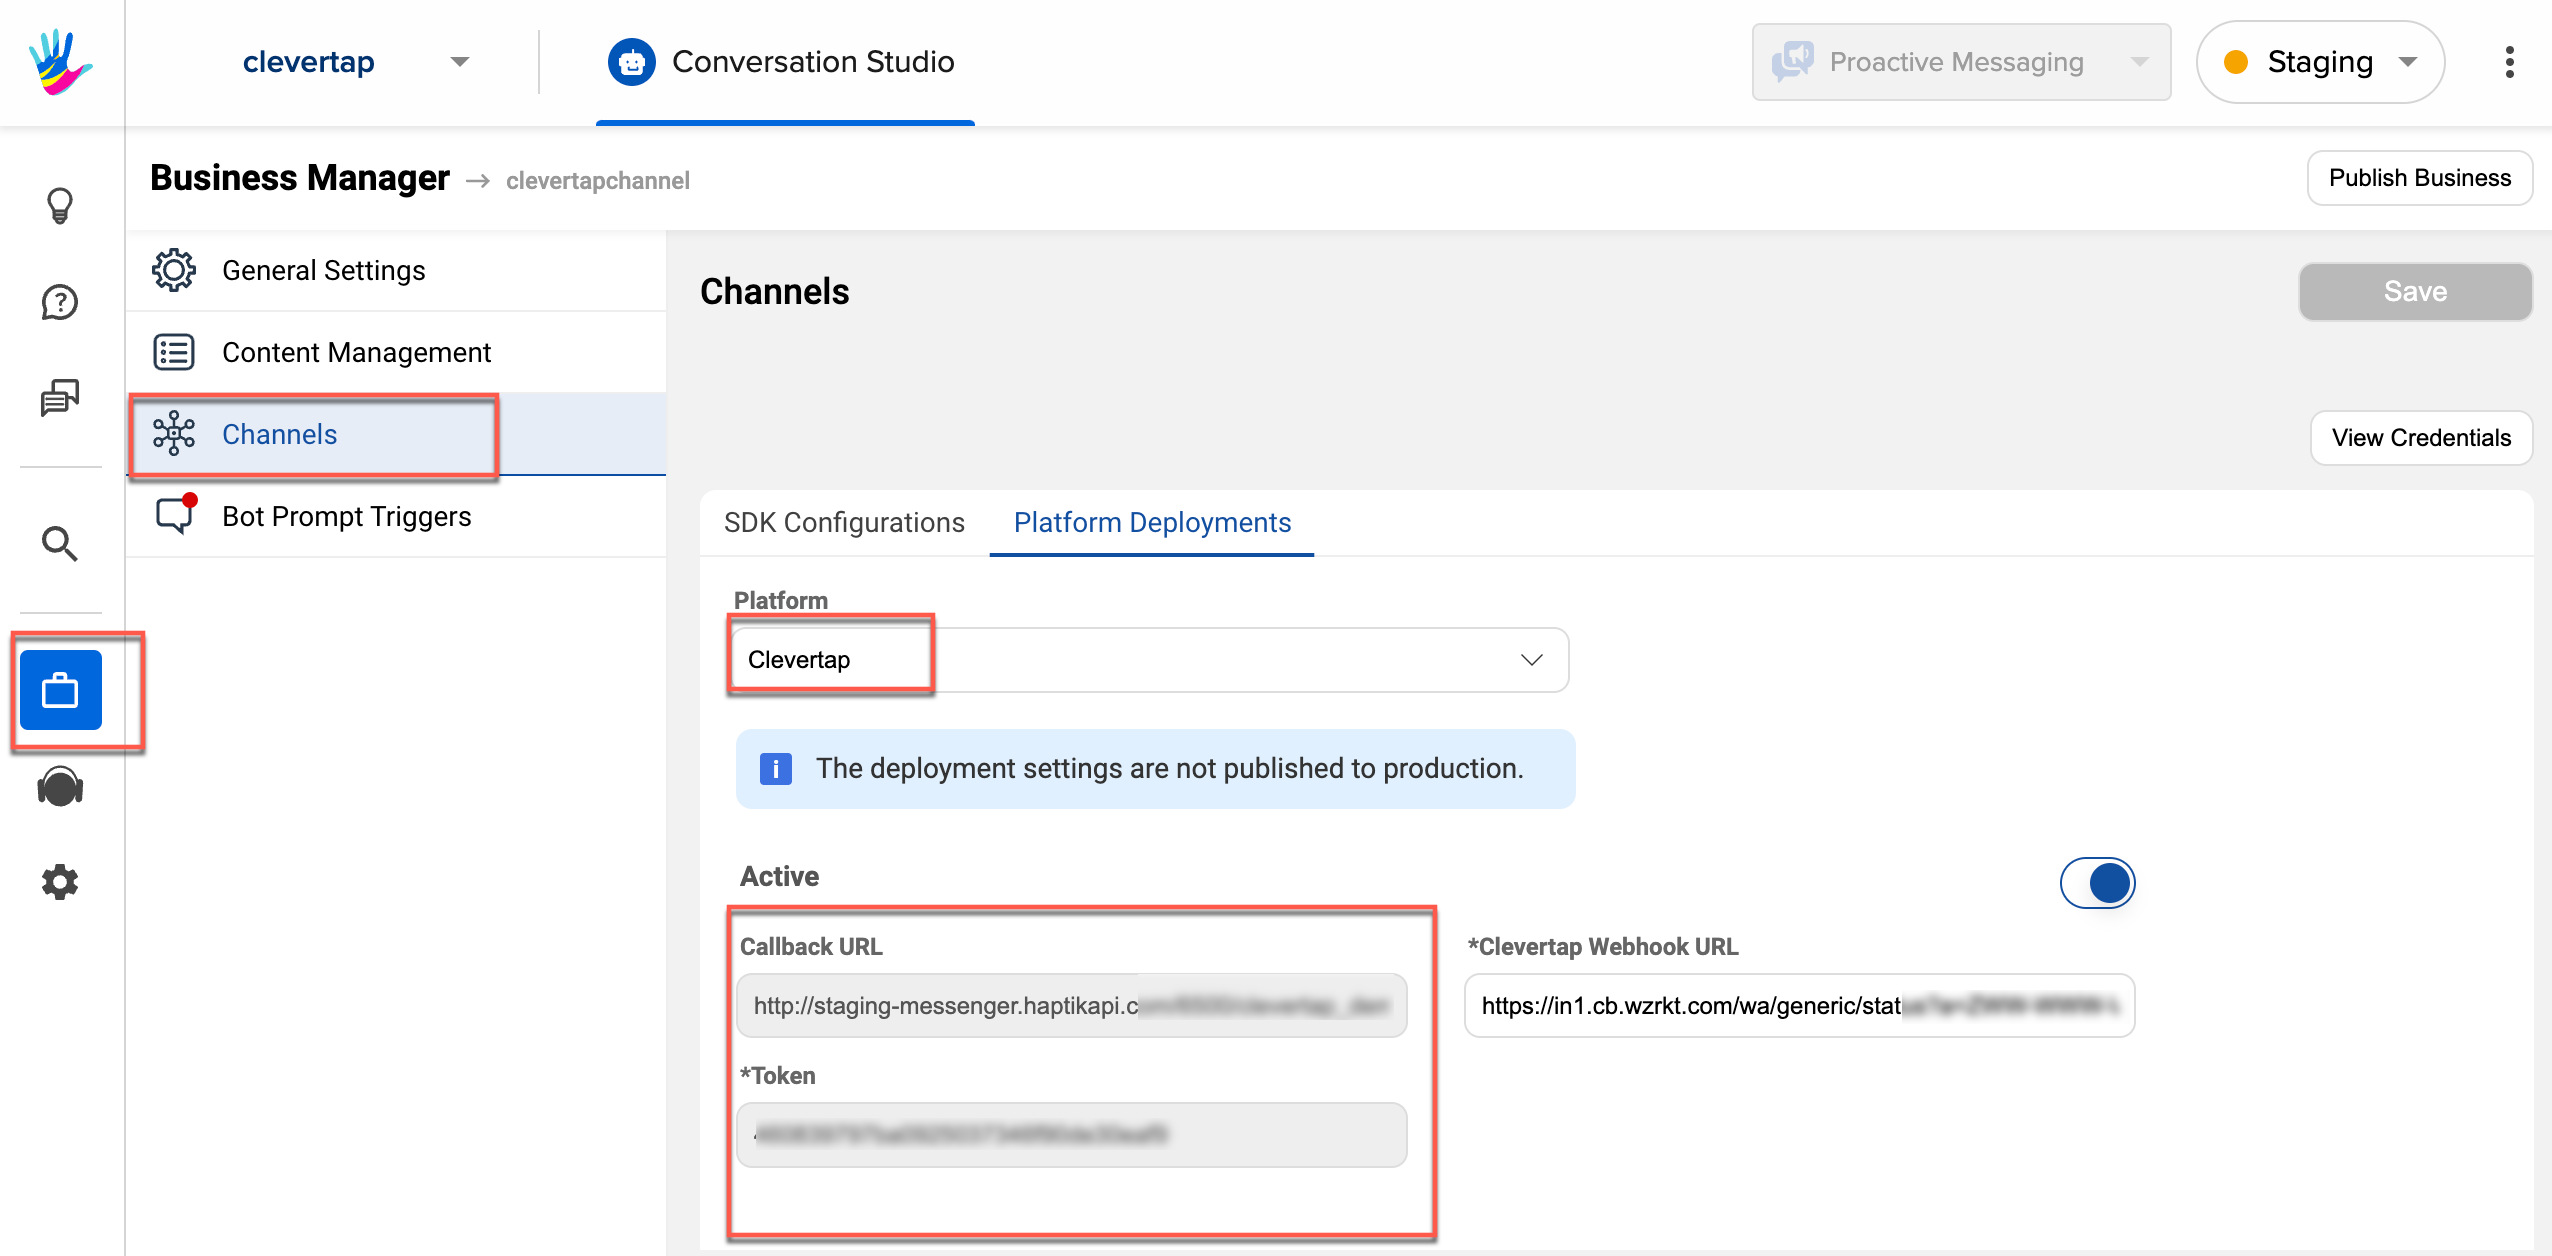The image size is (2552, 1256).
Task: Click the Content Management list icon
Action: click(x=174, y=352)
